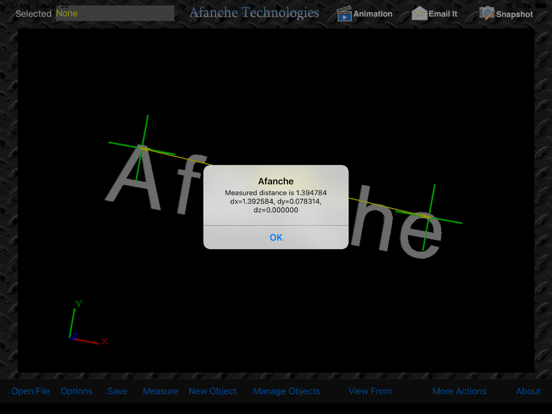The width and height of the screenshot is (552, 414).
Task: Click the XYZ axis orientation gizmo
Action: (88, 323)
